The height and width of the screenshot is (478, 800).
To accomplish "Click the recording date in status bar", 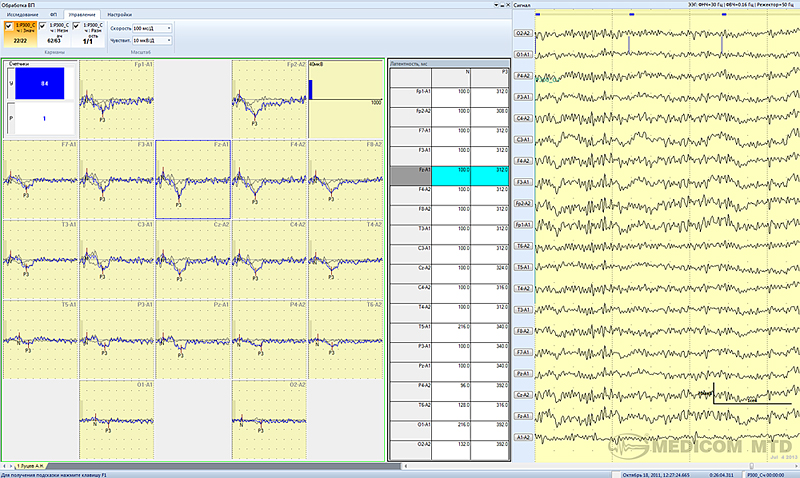I will [656, 475].
